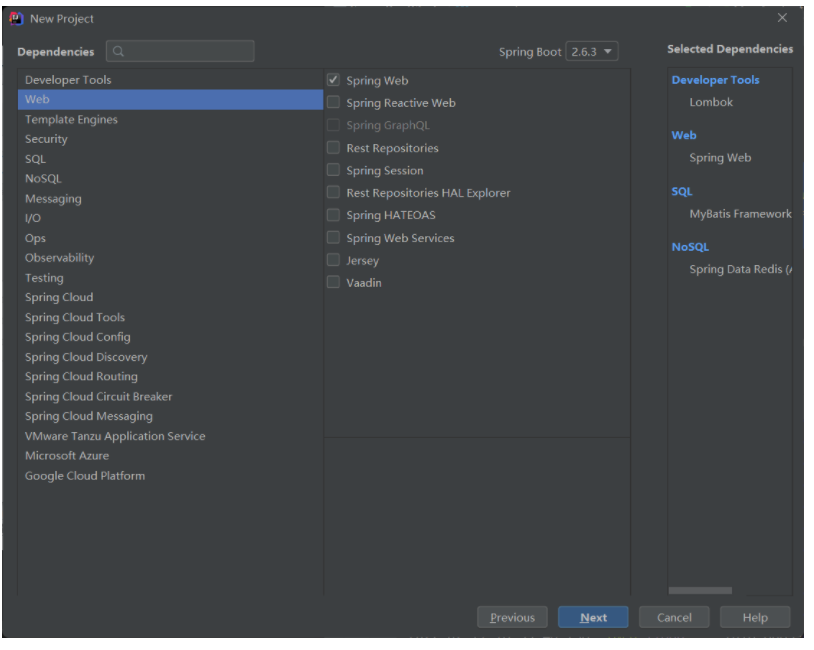Select the Template Engines category

click(71, 120)
